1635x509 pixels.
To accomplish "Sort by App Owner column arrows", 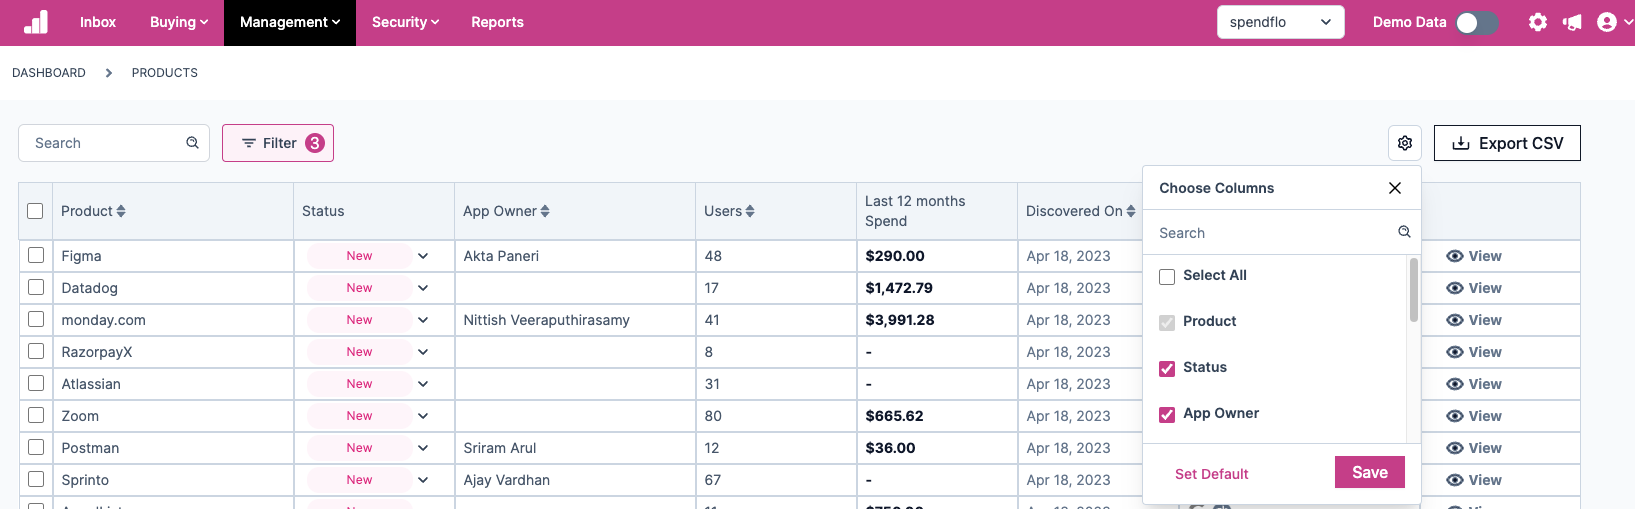I will coord(545,211).
